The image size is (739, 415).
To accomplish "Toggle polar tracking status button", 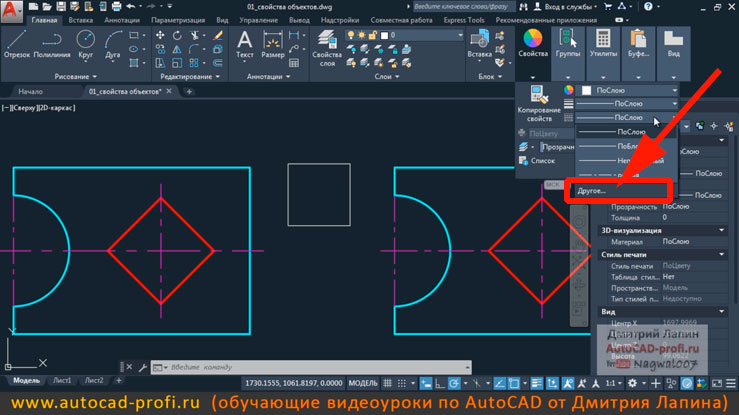I will click(x=454, y=383).
